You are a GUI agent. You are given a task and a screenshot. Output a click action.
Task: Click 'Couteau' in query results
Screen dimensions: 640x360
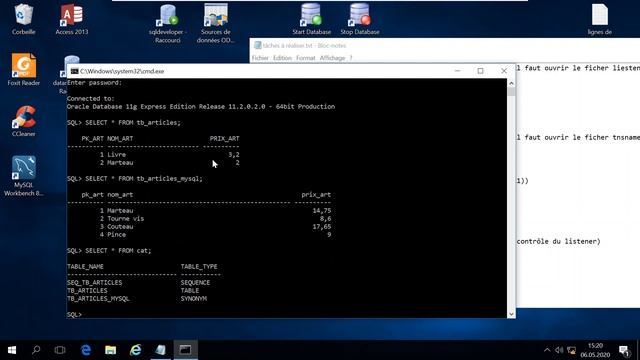tap(120, 227)
